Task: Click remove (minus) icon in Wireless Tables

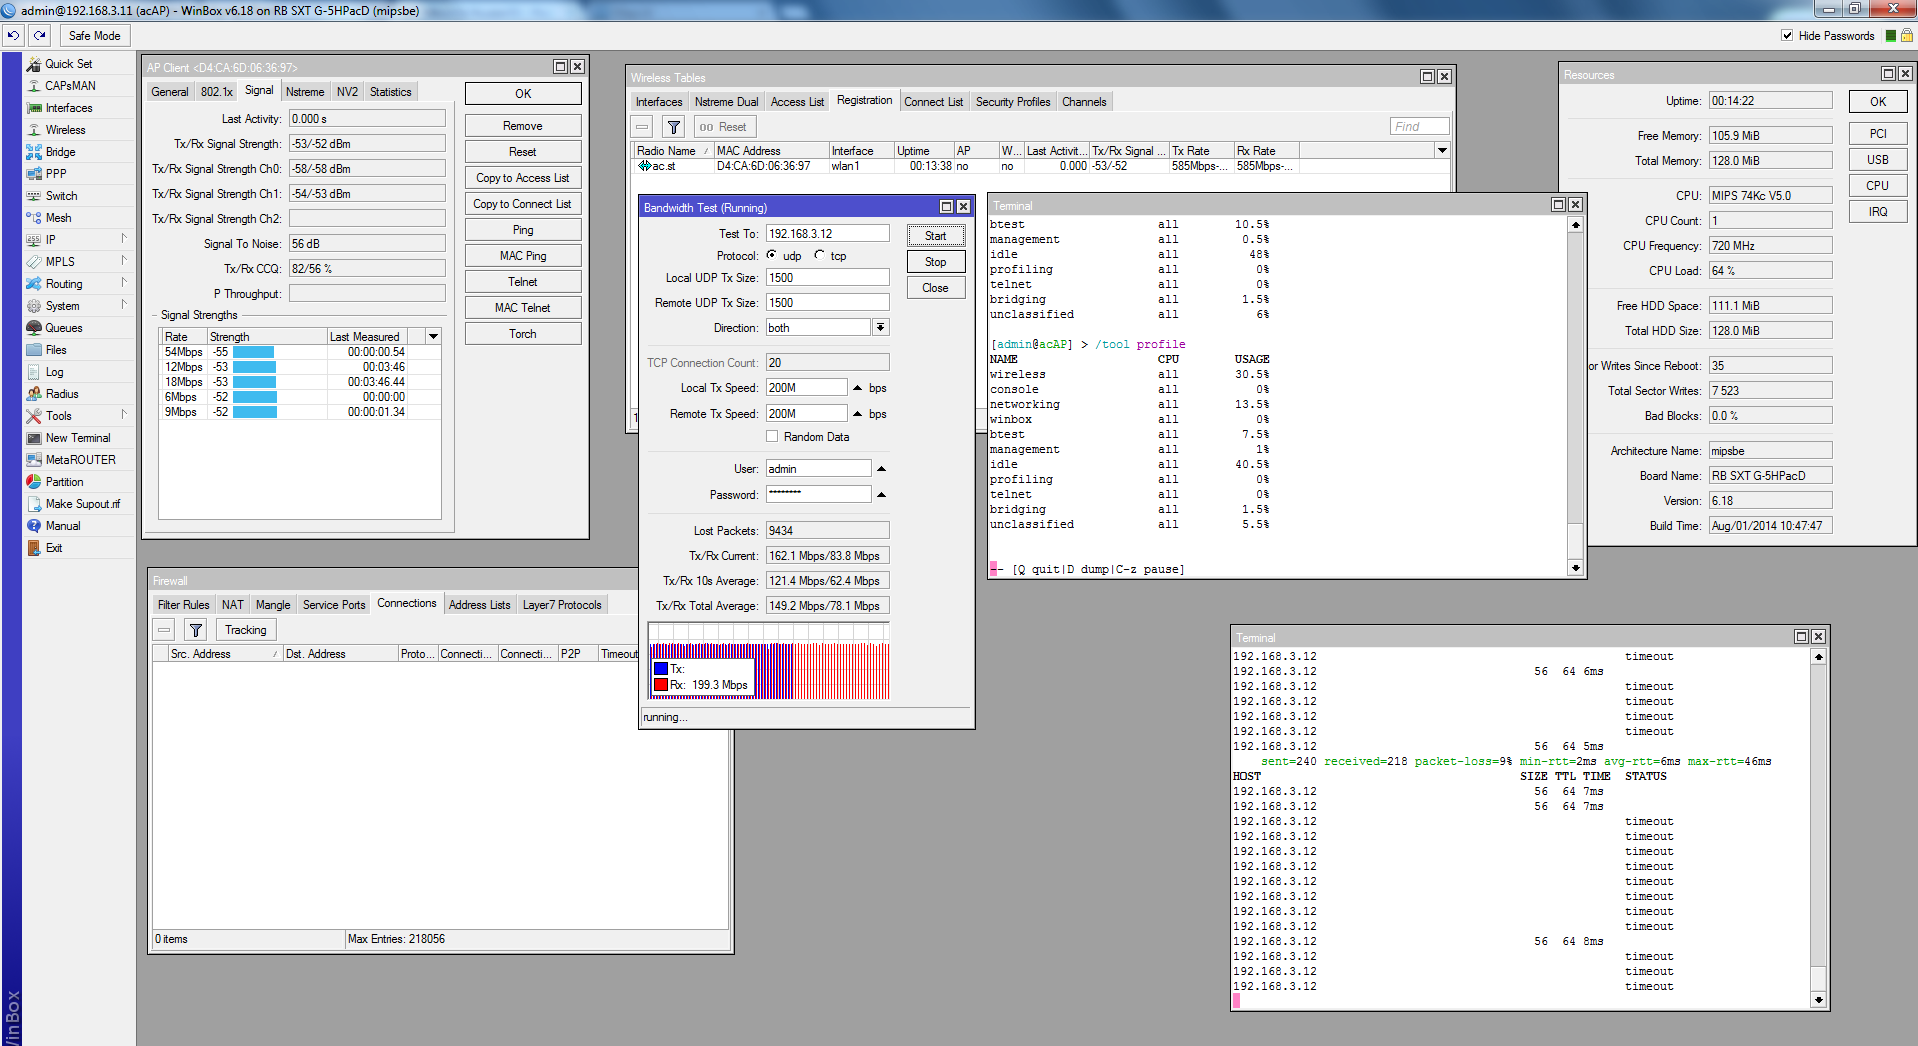Action: click(642, 127)
